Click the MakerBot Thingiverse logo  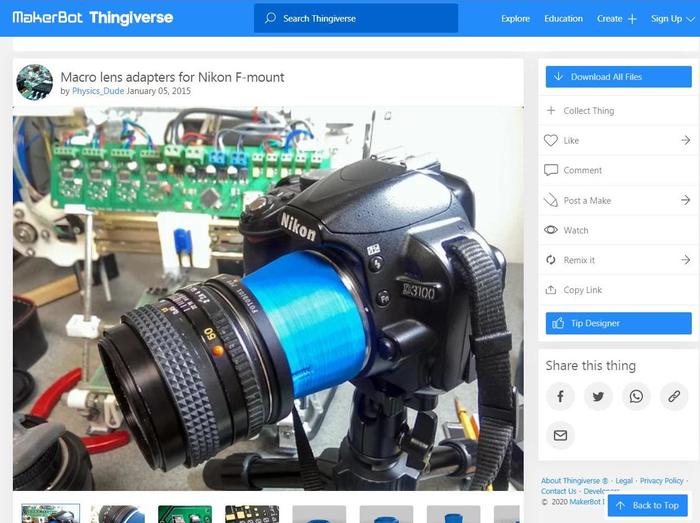coord(92,18)
